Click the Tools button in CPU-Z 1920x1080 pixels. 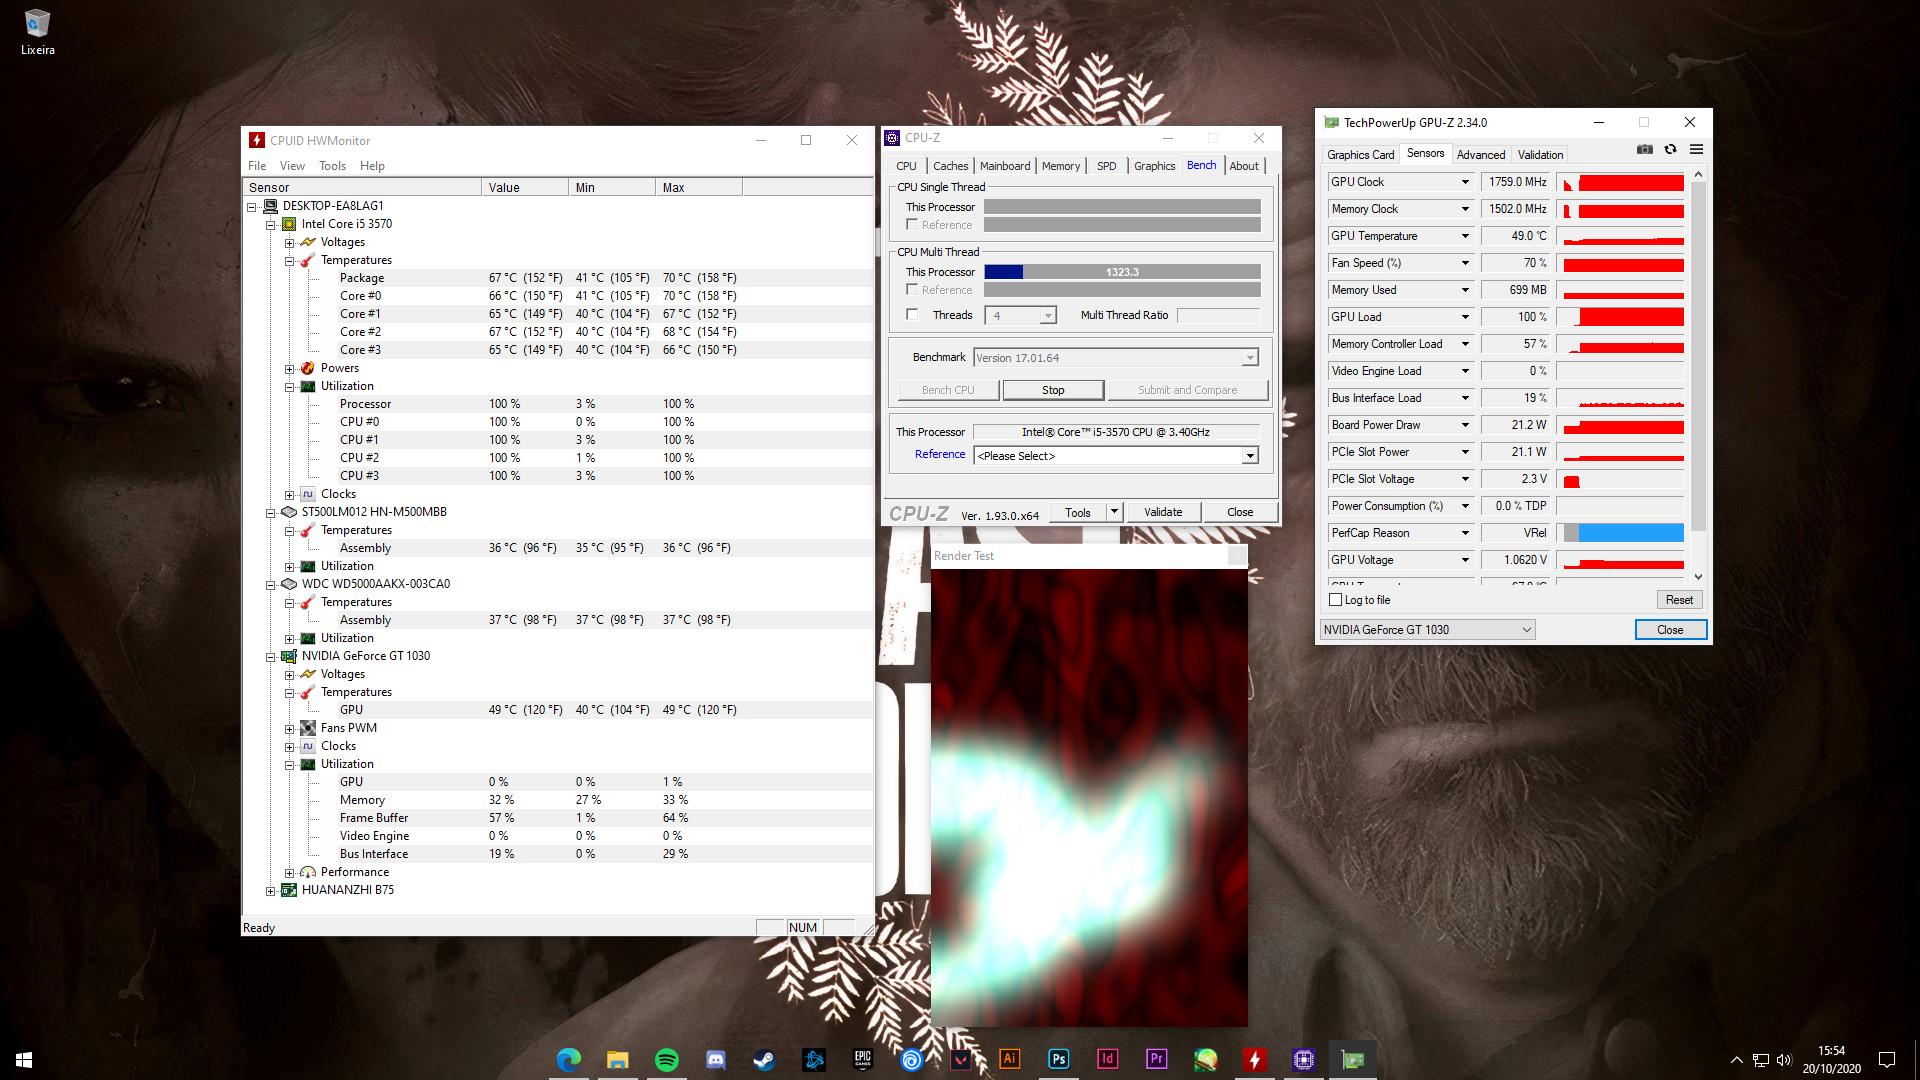tap(1078, 512)
